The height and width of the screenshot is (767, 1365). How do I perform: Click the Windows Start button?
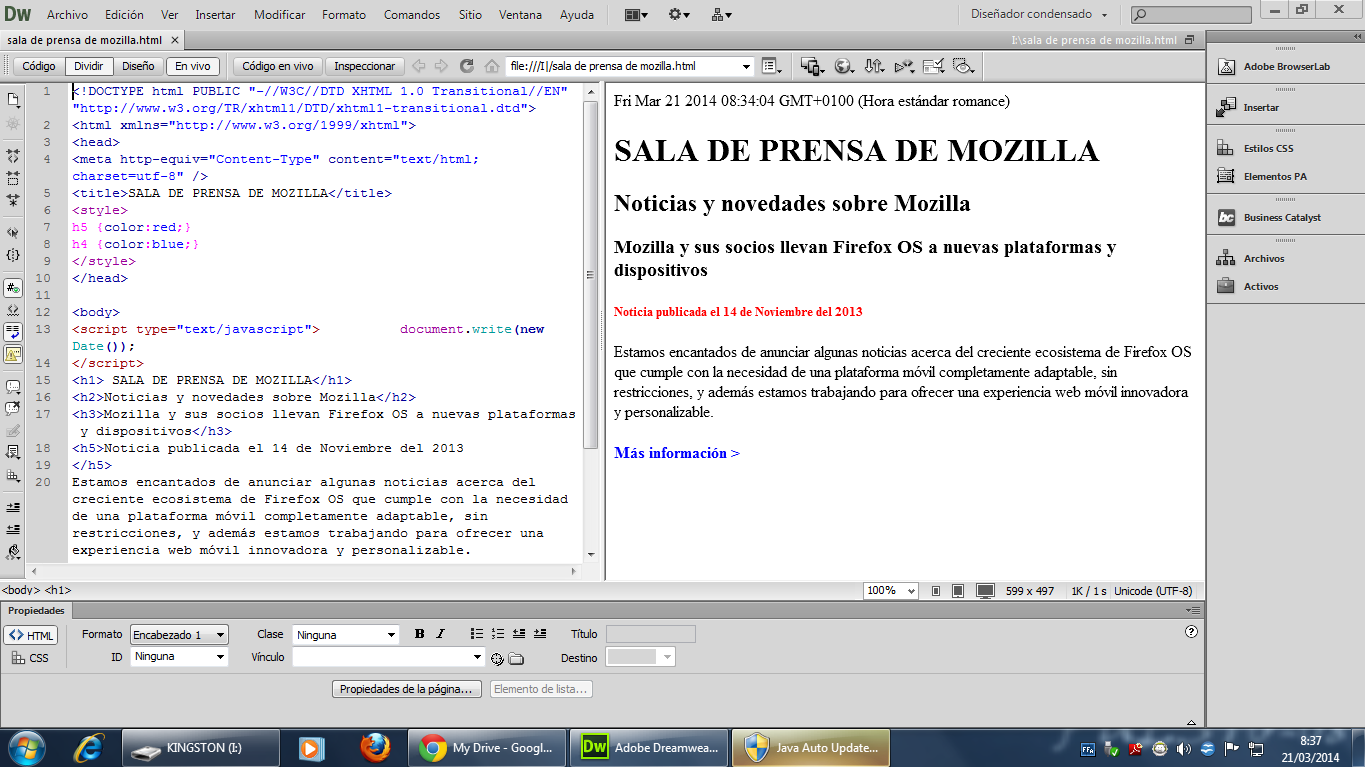[x=27, y=747]
